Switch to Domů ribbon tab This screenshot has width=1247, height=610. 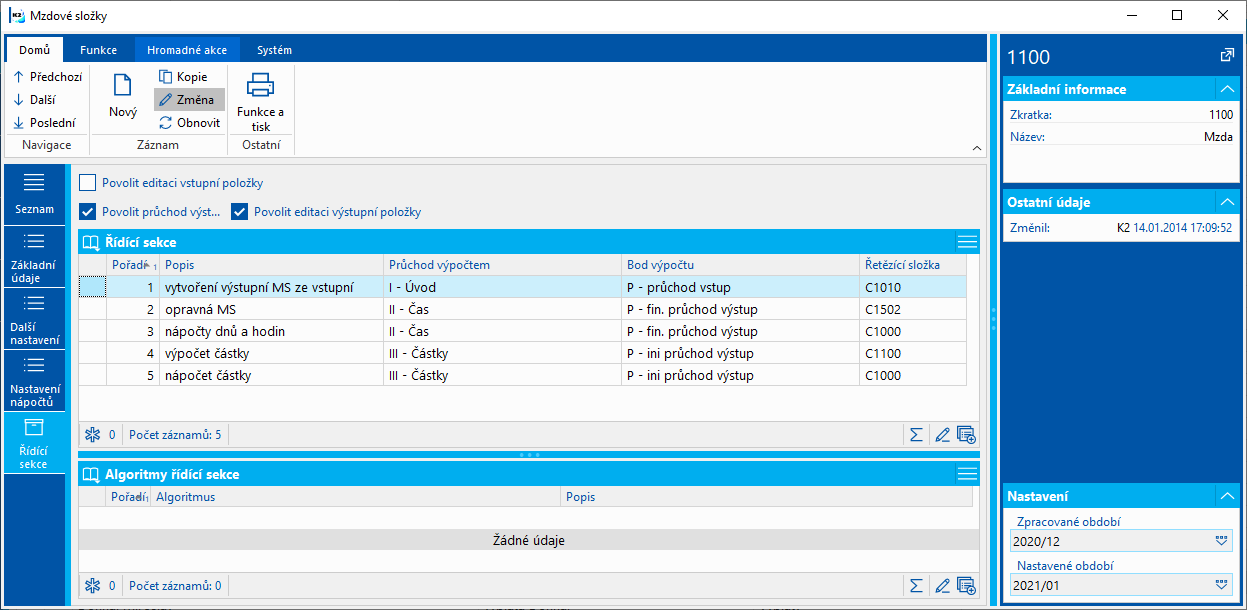point(35,49)
